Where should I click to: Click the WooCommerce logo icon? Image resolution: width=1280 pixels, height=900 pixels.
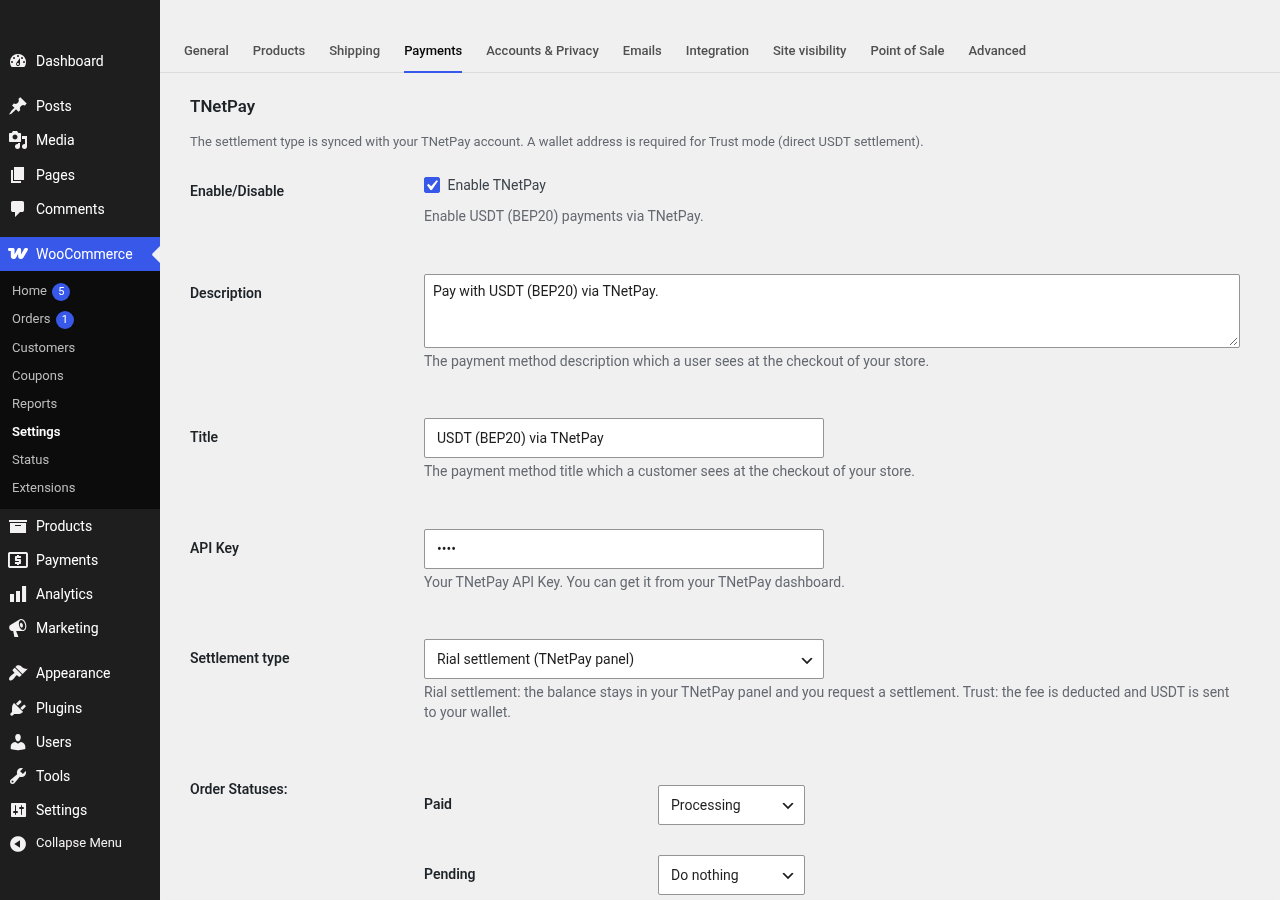tap(18, 254)
